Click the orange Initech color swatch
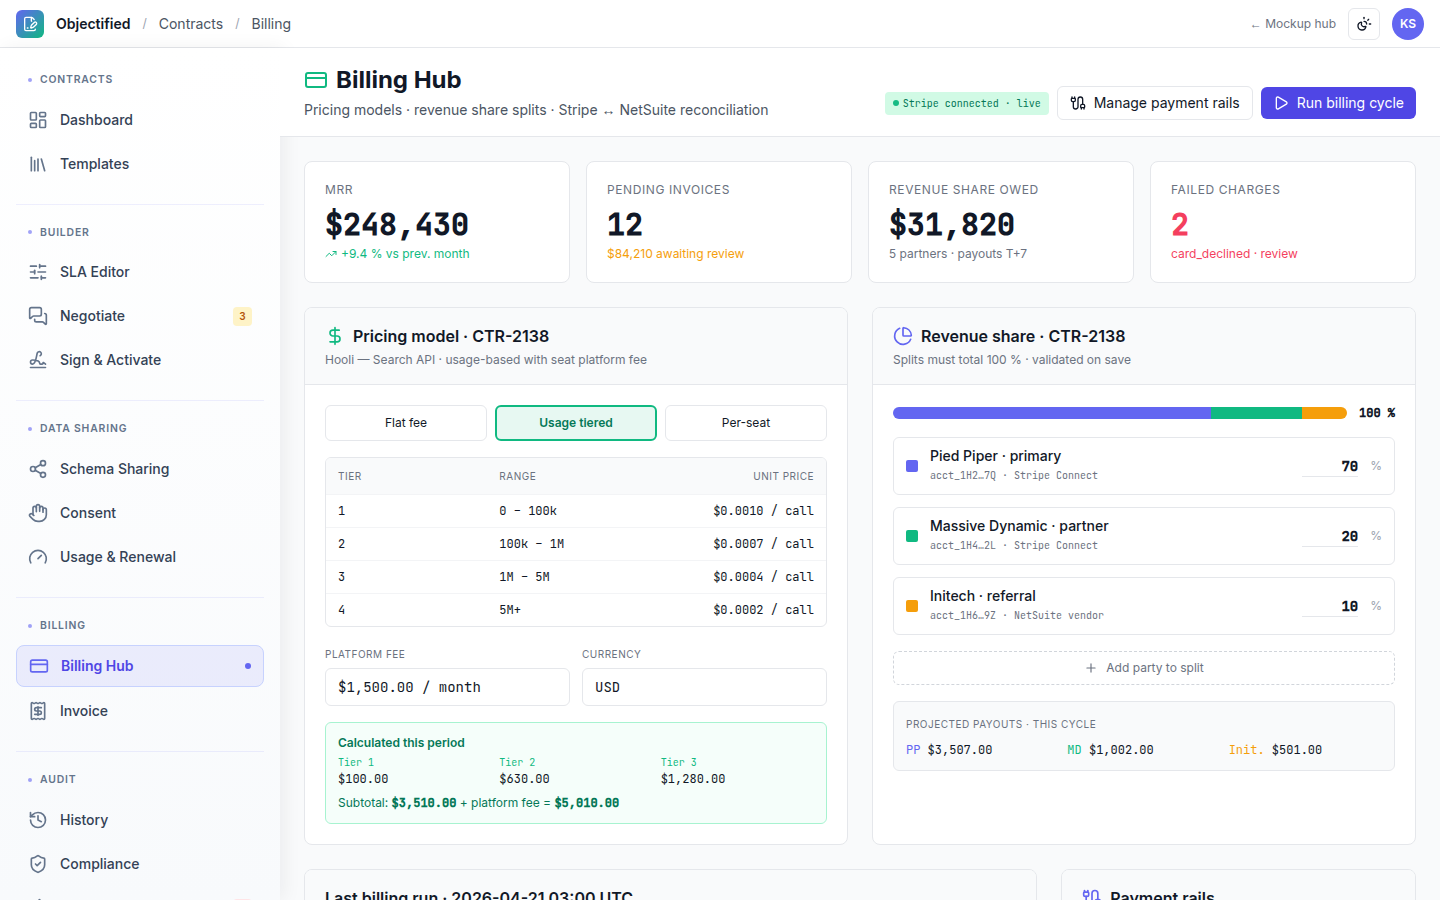The width and height of the screenshot is (1440, 900). click(x=912, y=606)
